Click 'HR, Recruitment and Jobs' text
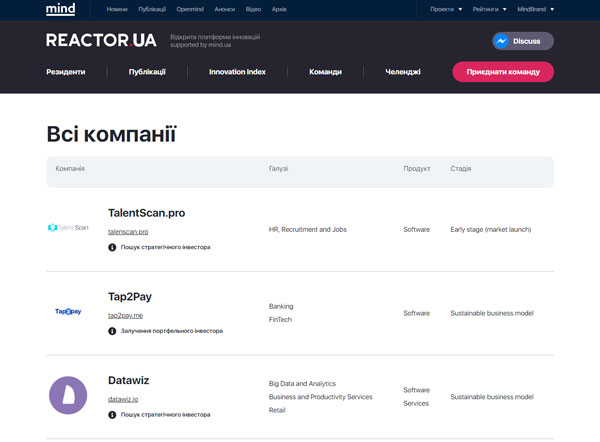 click(x=308, y=229)
